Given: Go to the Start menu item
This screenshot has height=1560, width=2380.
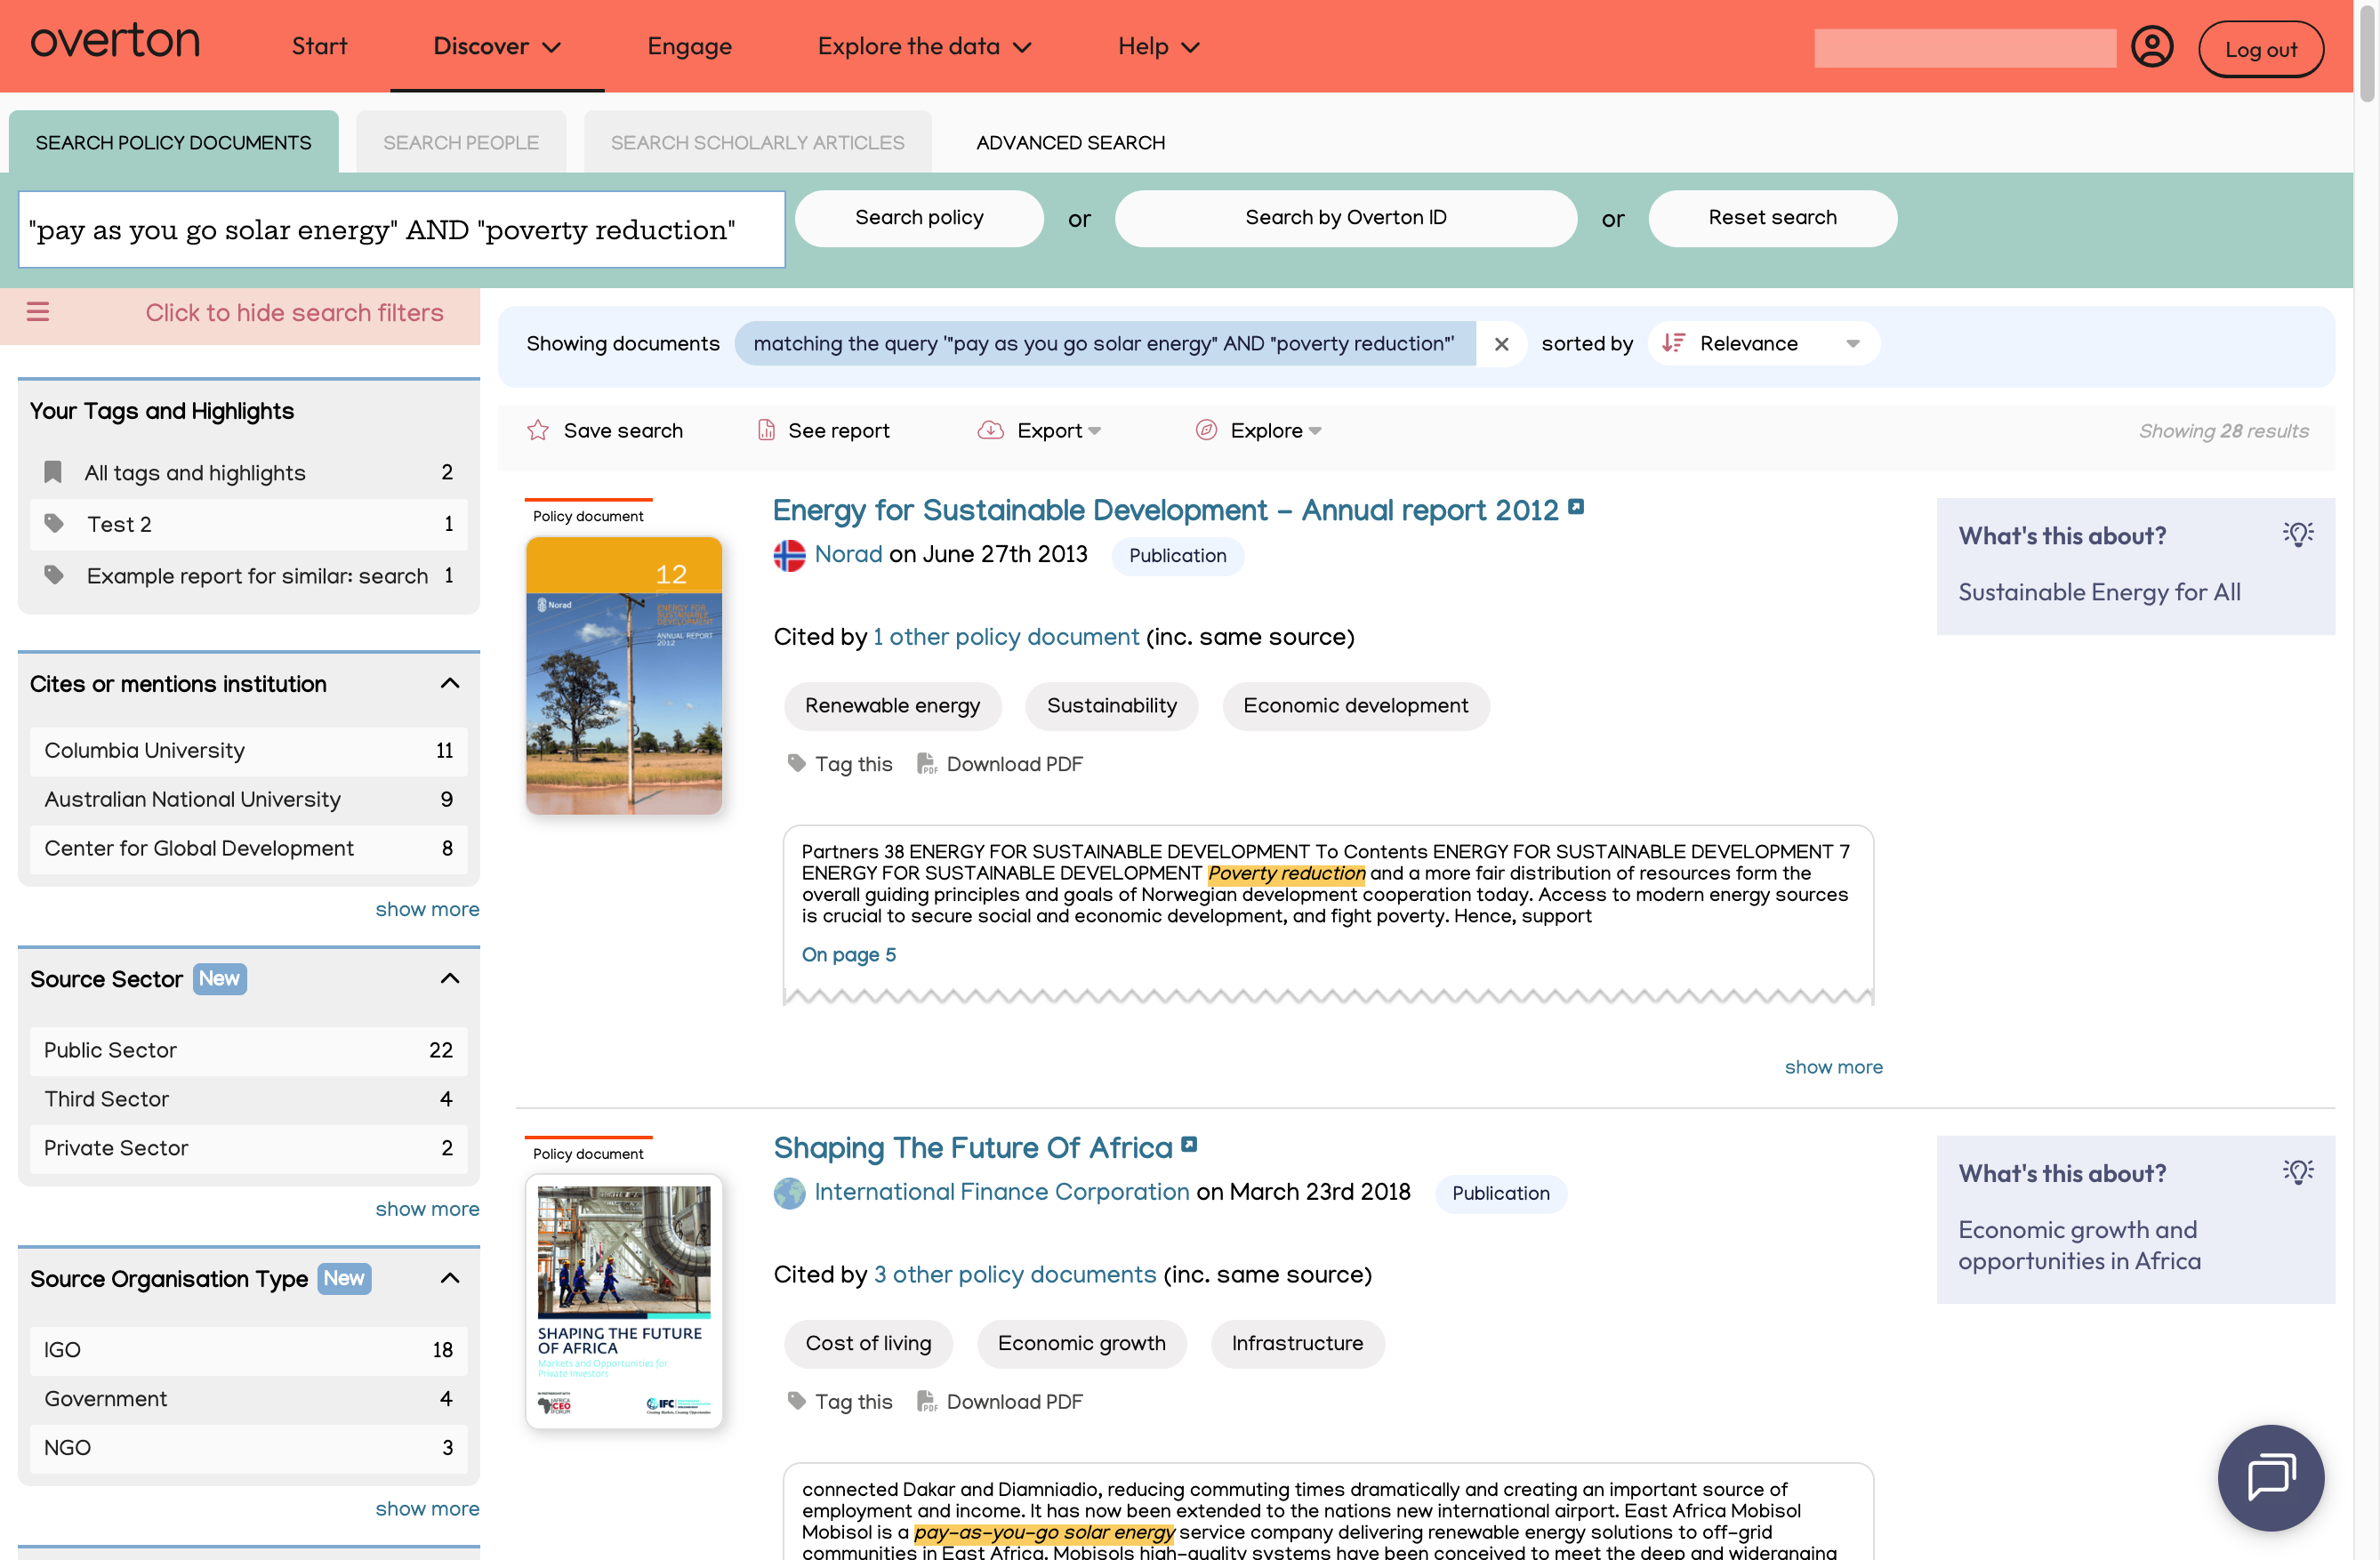Looking at the screenshot, I should 319,47.
